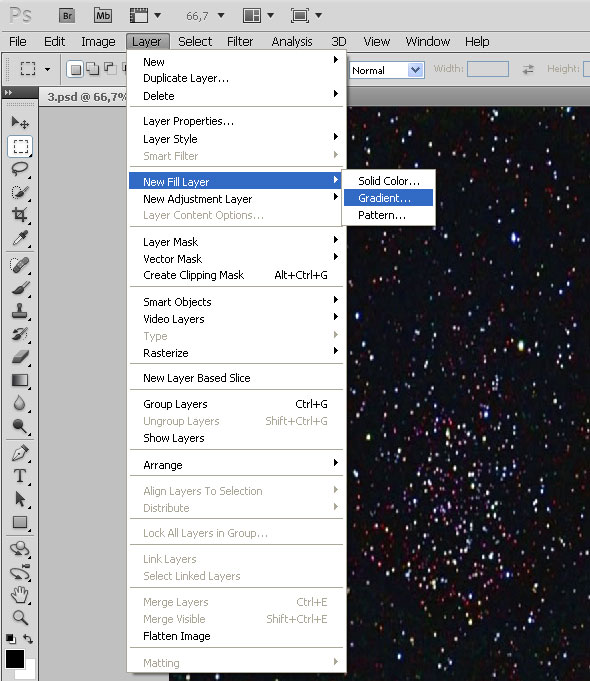Open the Image menu
The image size is (590, 681).
(x=98, y=42)
